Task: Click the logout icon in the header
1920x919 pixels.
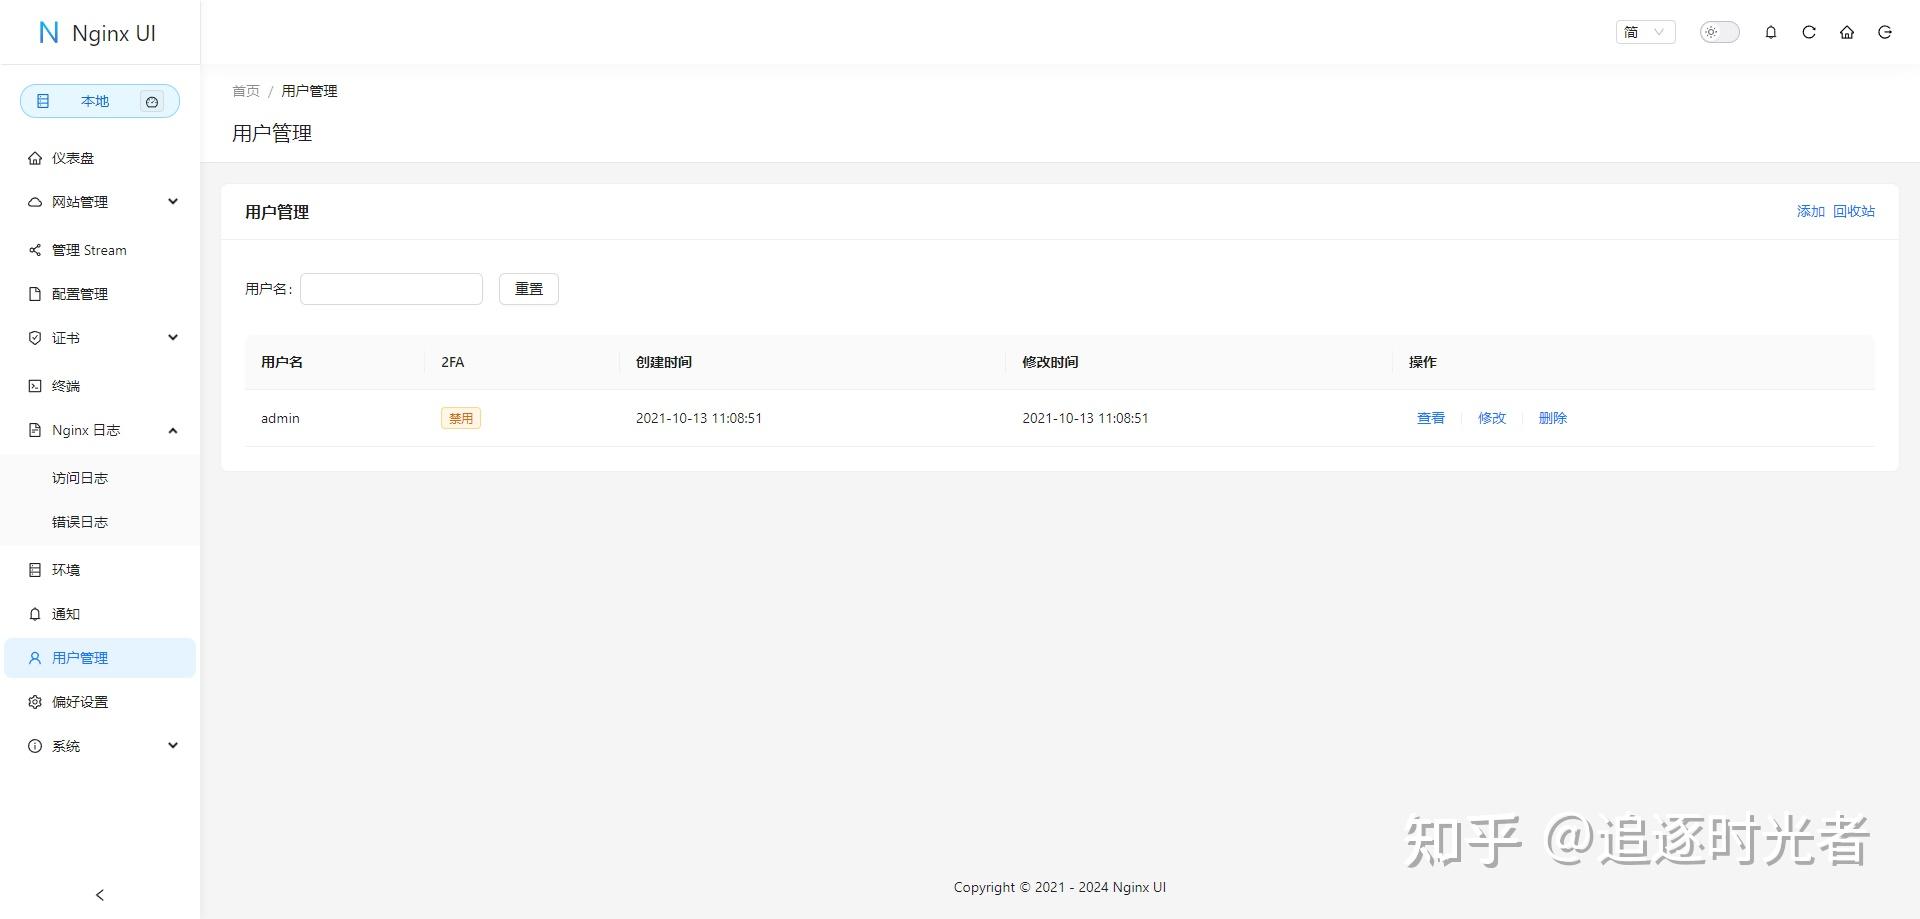Action: [1884, 32]
